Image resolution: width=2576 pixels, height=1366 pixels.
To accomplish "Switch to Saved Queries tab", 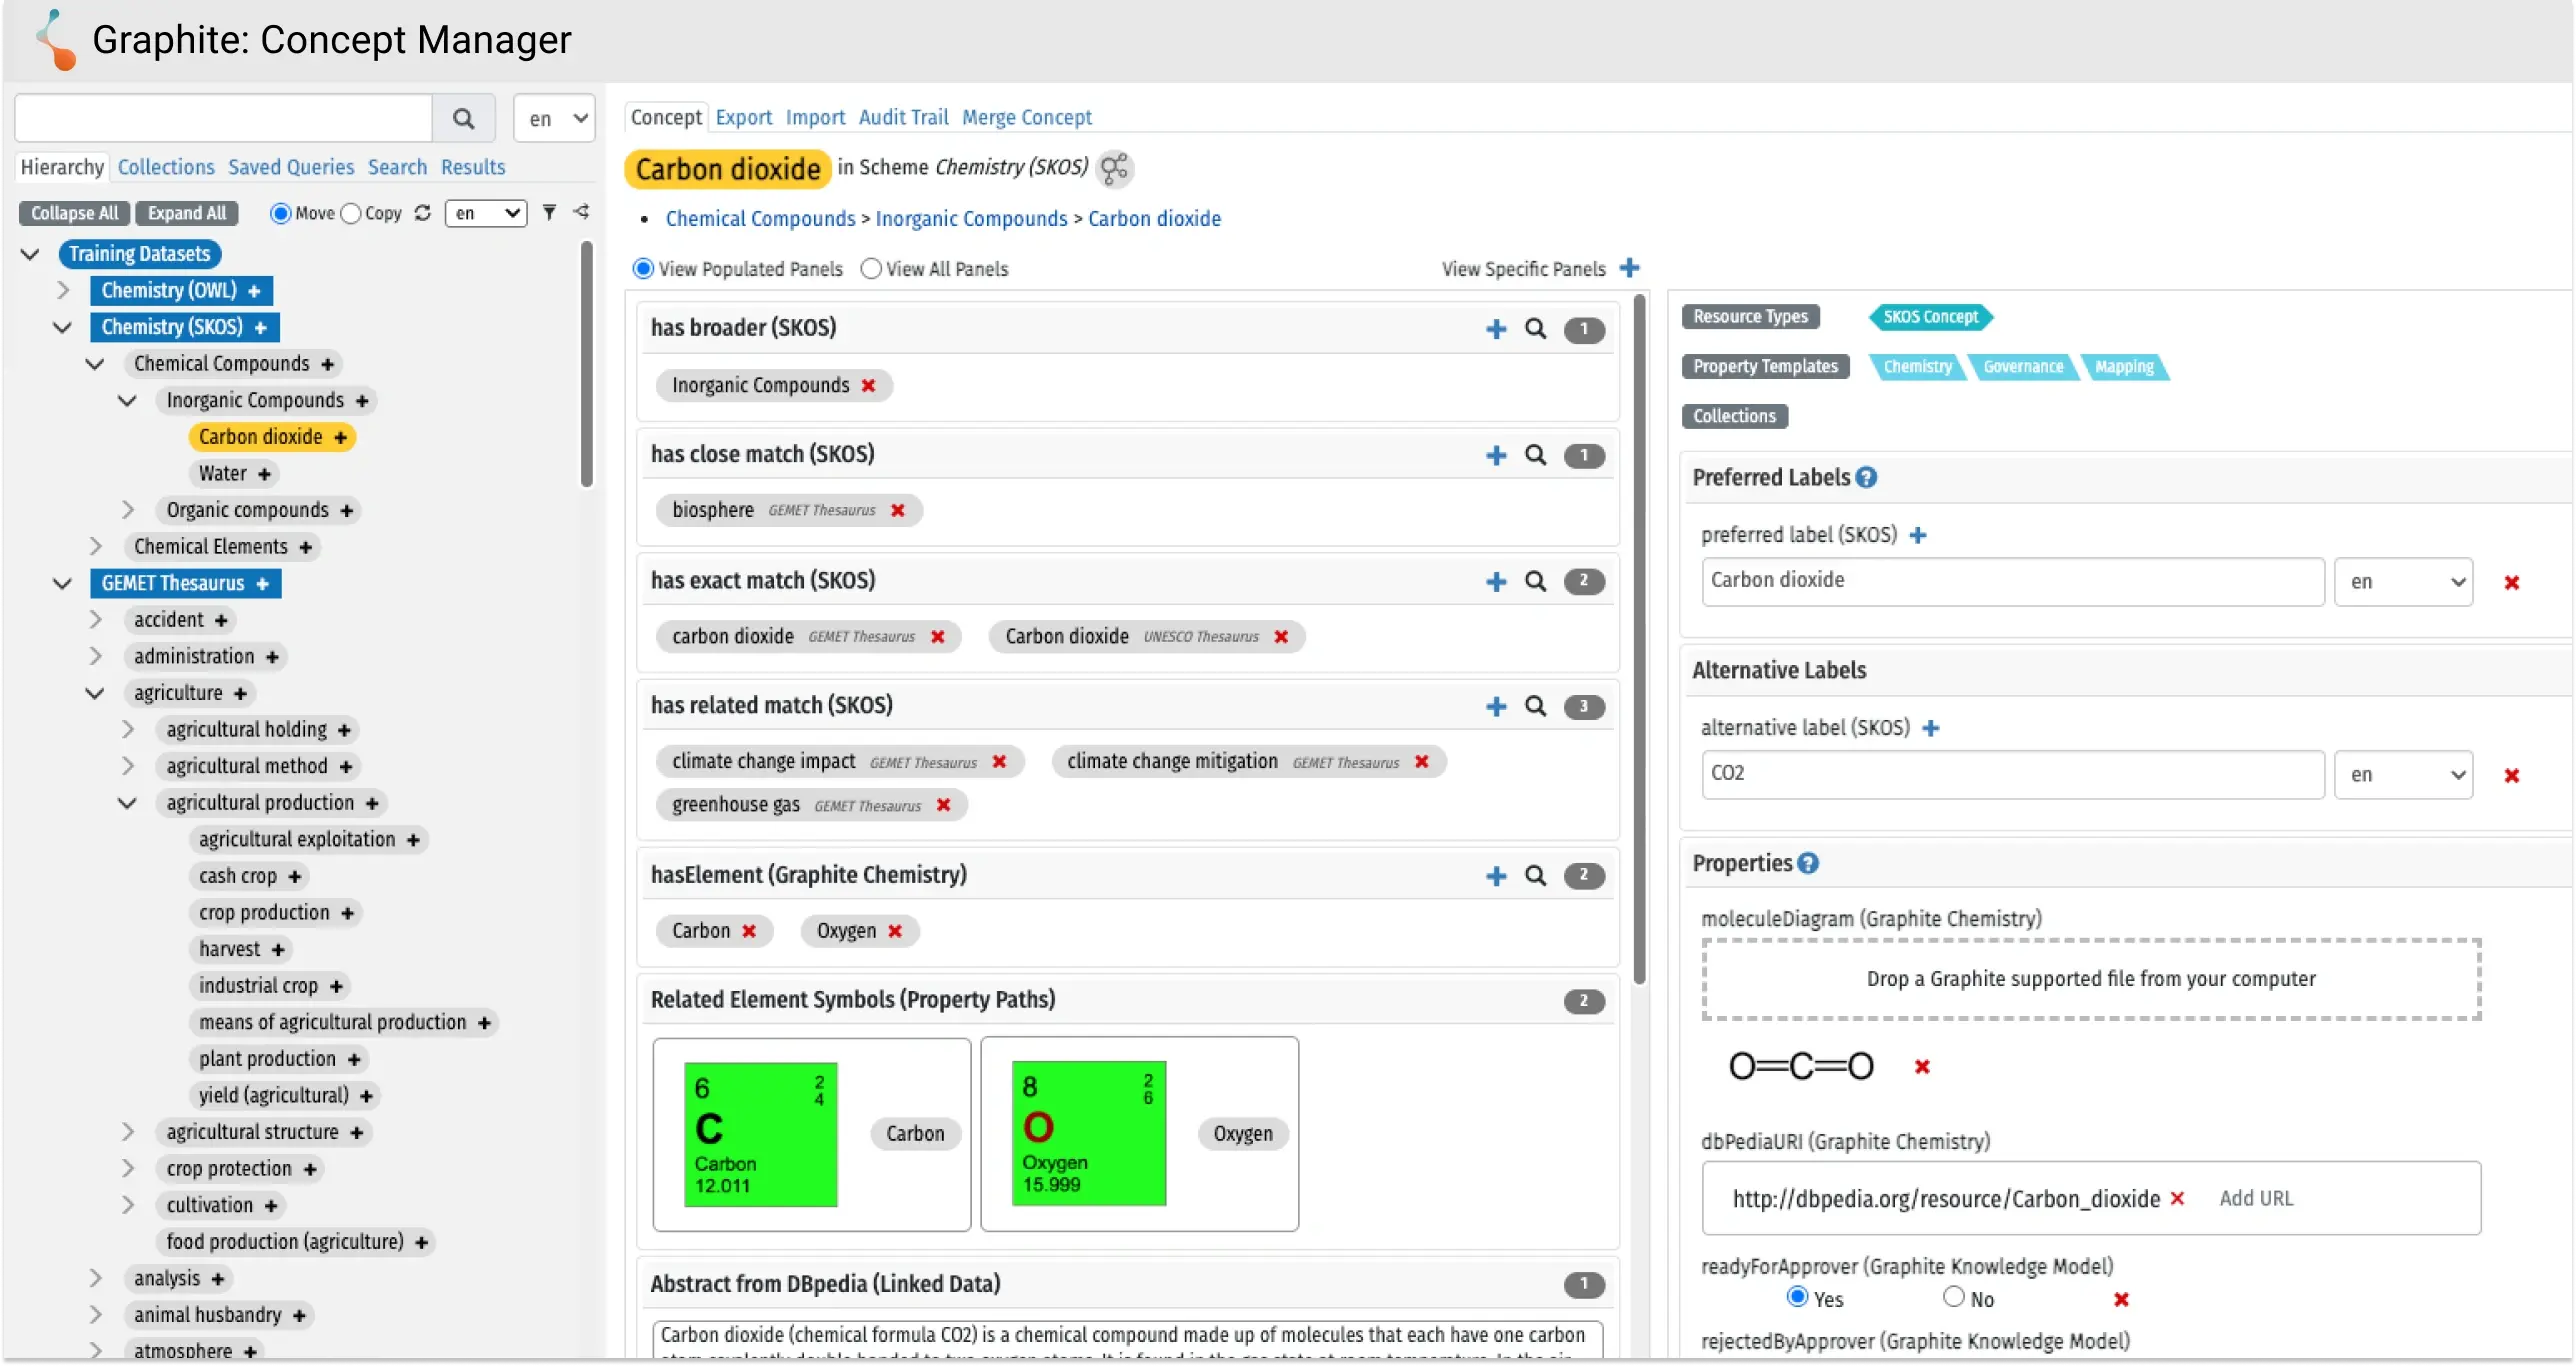I will pyautogui.click(x=290, y=167).
